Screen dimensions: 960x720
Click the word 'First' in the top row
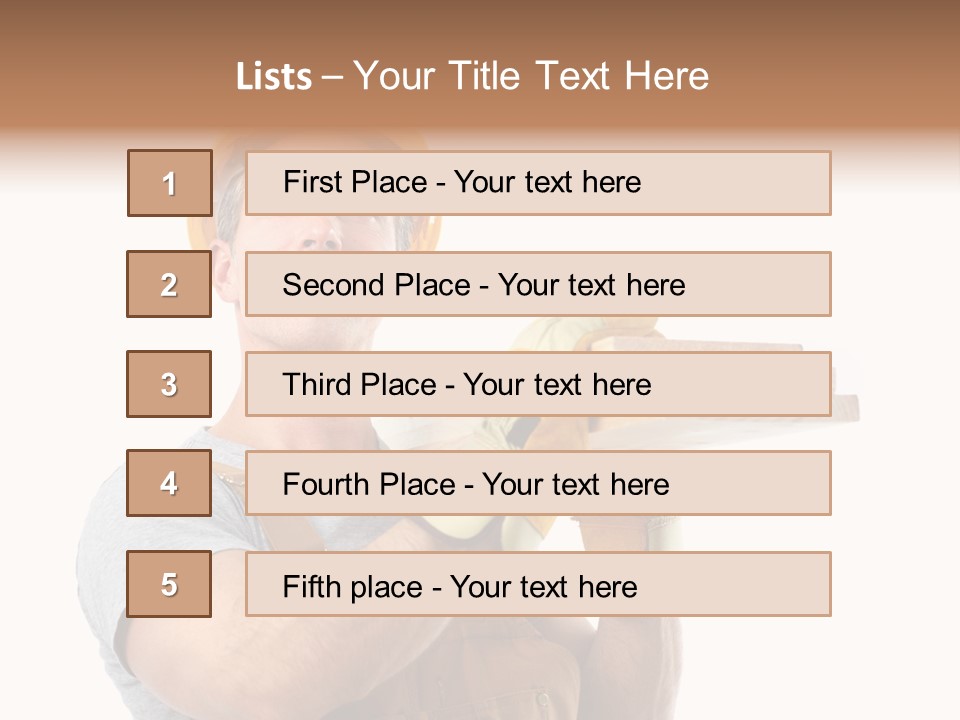click(311, 182)
